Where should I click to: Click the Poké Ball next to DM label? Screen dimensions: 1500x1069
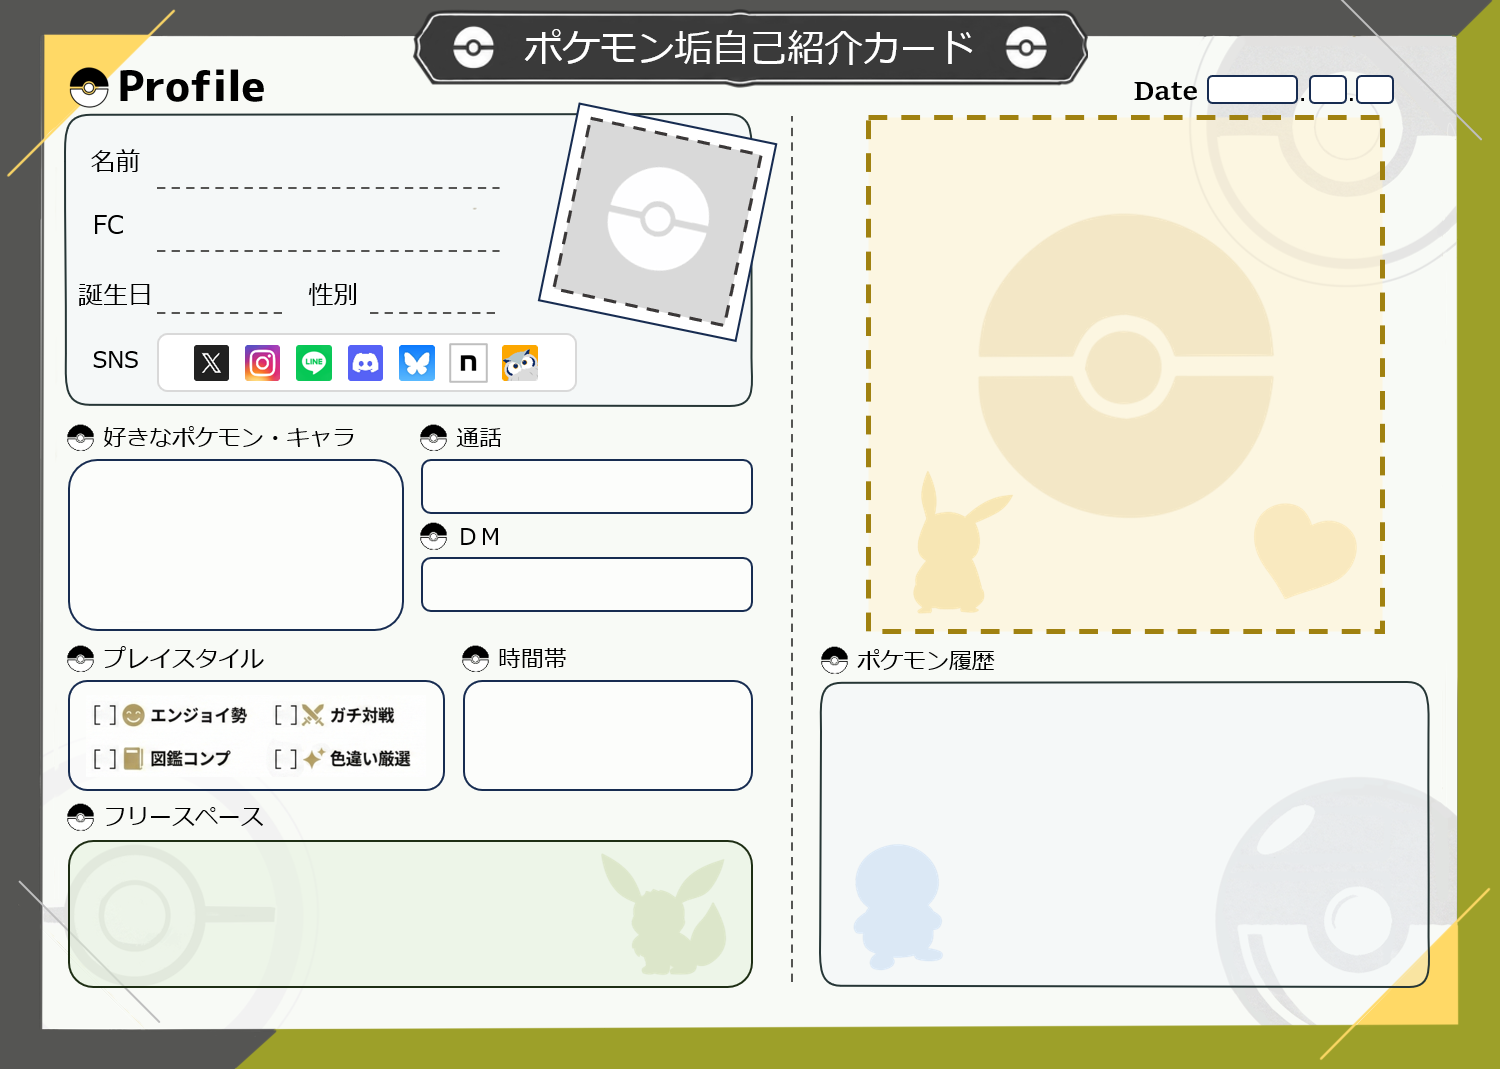[433, 537]
